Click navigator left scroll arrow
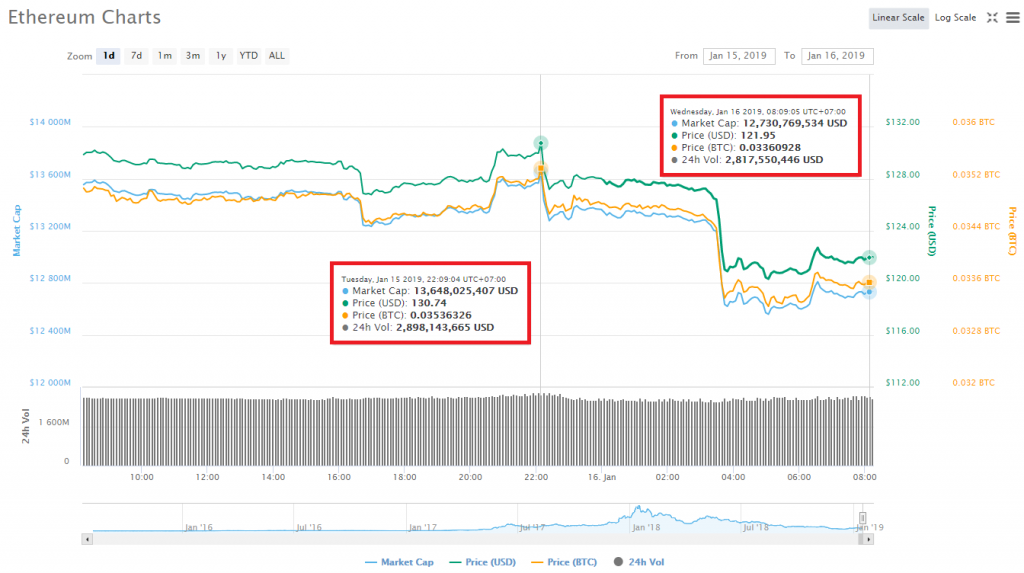Screen dimensions: 1024x573 click(x=87, y=539)
